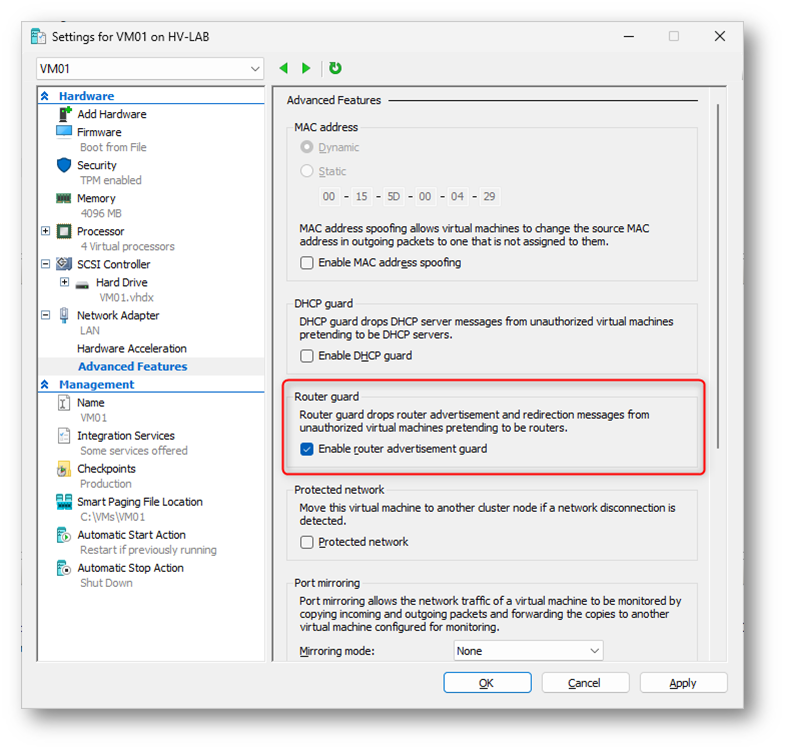Click the Management section header
Viewport: 786px width, 751px height.
click(x=96, y=385)
